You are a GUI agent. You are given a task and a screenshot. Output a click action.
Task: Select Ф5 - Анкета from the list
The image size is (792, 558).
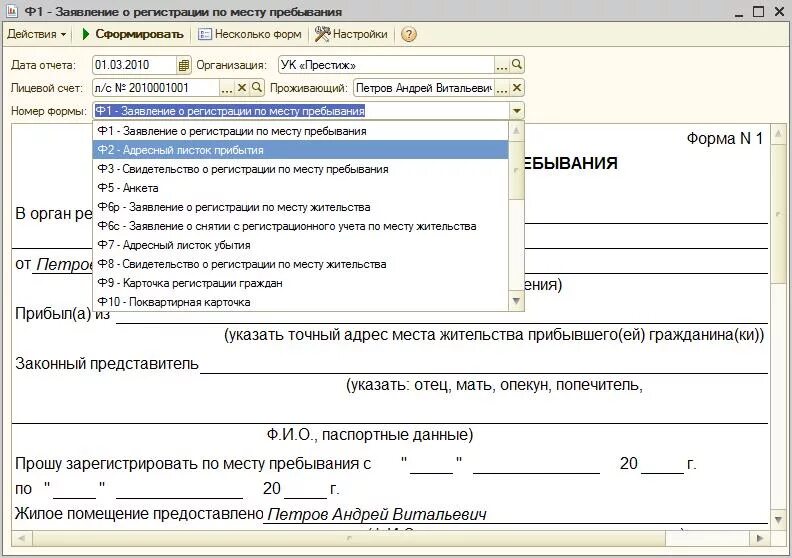(301, 188)
